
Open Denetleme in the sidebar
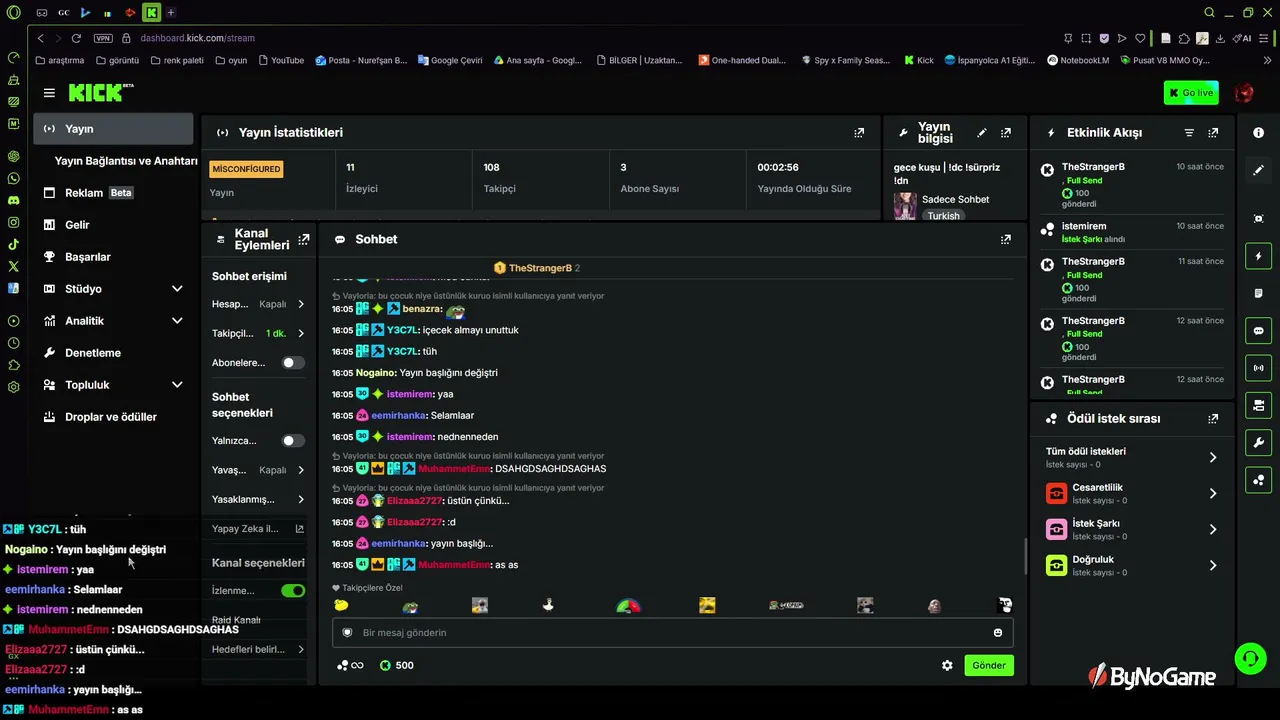pos(113,353)
